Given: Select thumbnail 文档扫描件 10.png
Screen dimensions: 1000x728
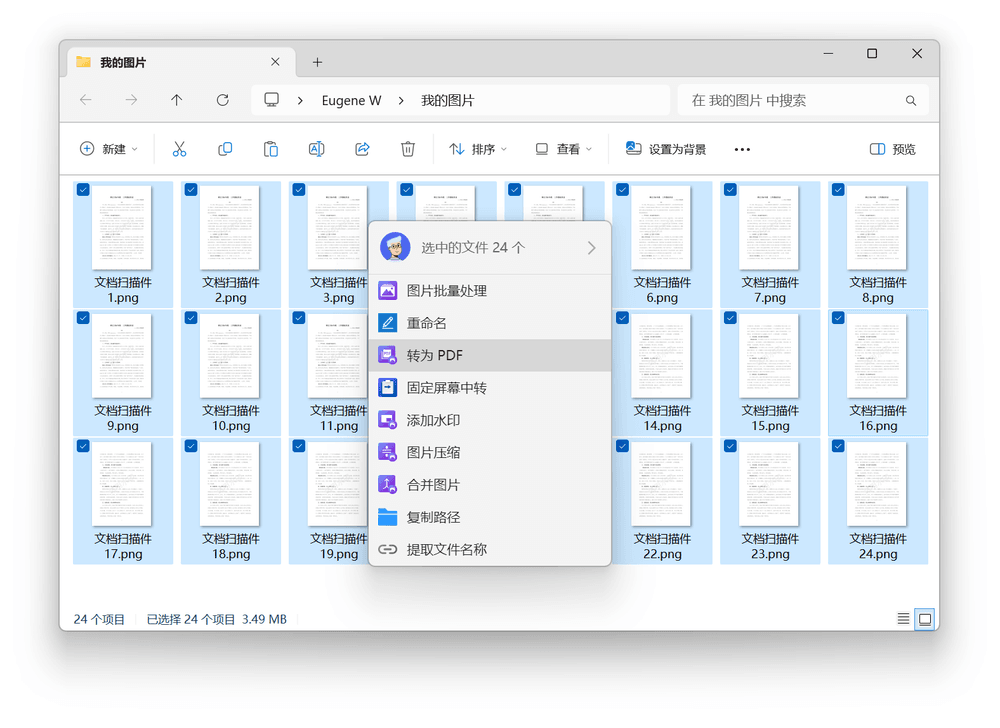Looking at the screenshot, I should [x=230, y=355].
